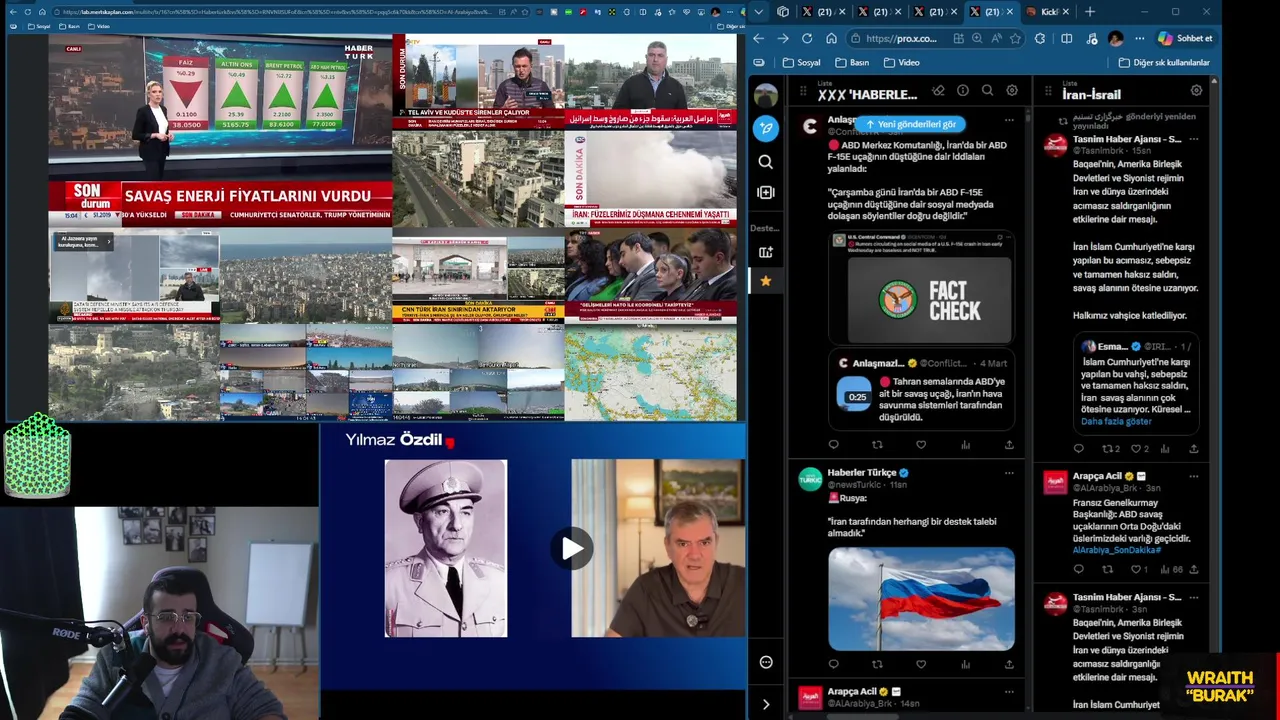Switch to the first X (21) tab
This screenshot has width=1280, height=720.
tap(822, 12)
